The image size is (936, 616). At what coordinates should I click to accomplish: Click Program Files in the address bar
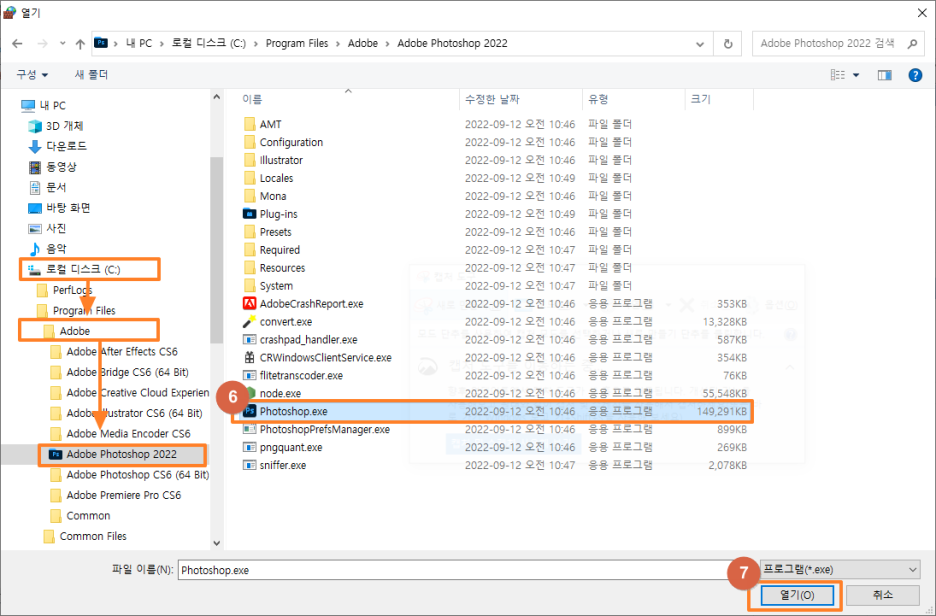297,44
